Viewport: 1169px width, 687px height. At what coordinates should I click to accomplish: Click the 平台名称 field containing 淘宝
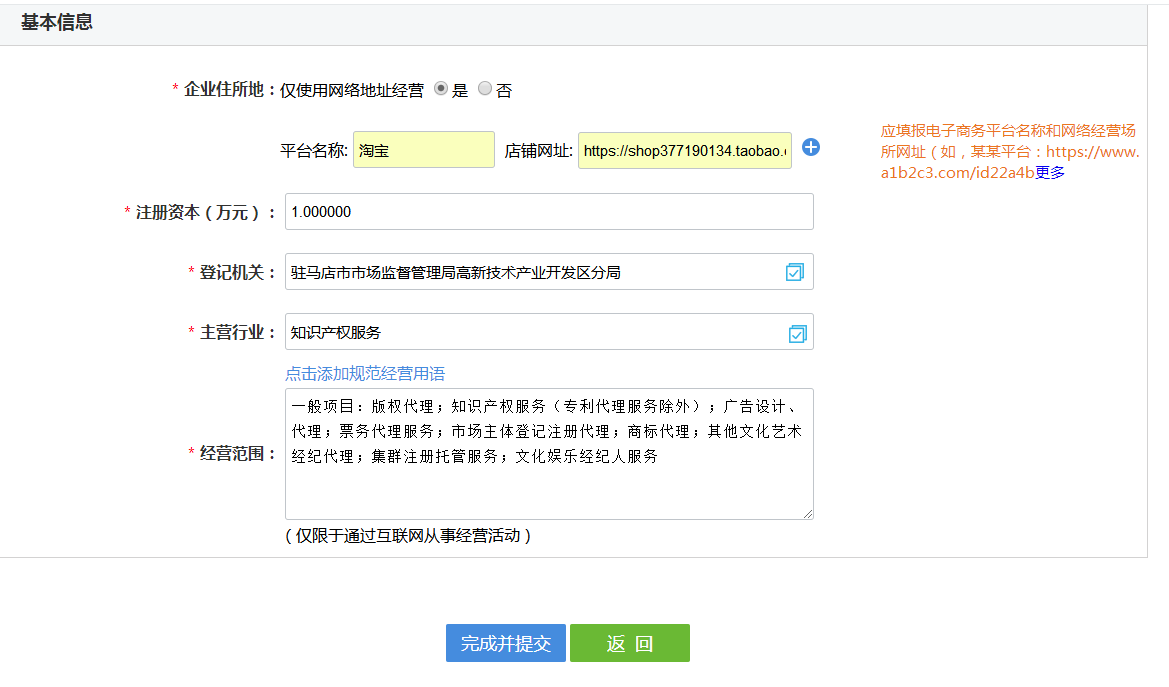tap(423, 150)
